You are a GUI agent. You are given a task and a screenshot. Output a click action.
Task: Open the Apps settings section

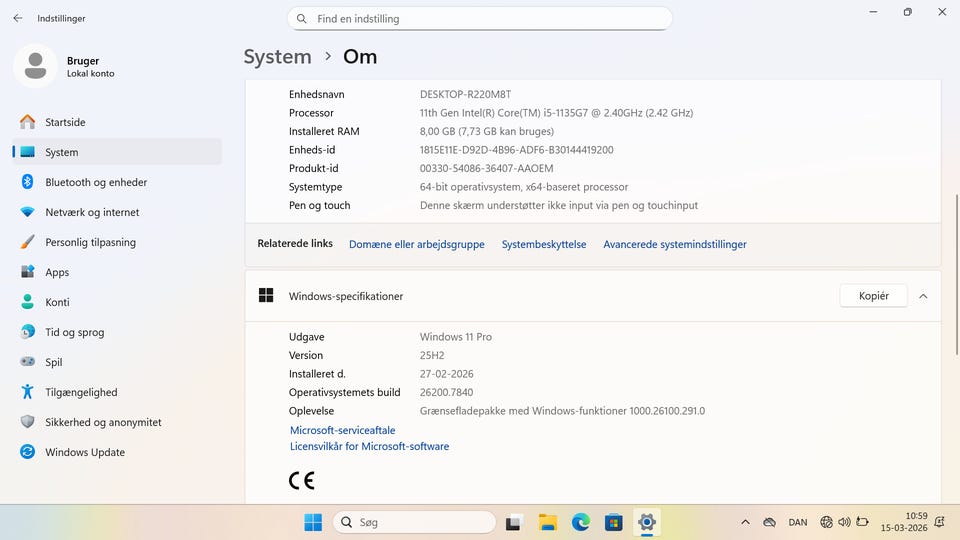point(57,272)
